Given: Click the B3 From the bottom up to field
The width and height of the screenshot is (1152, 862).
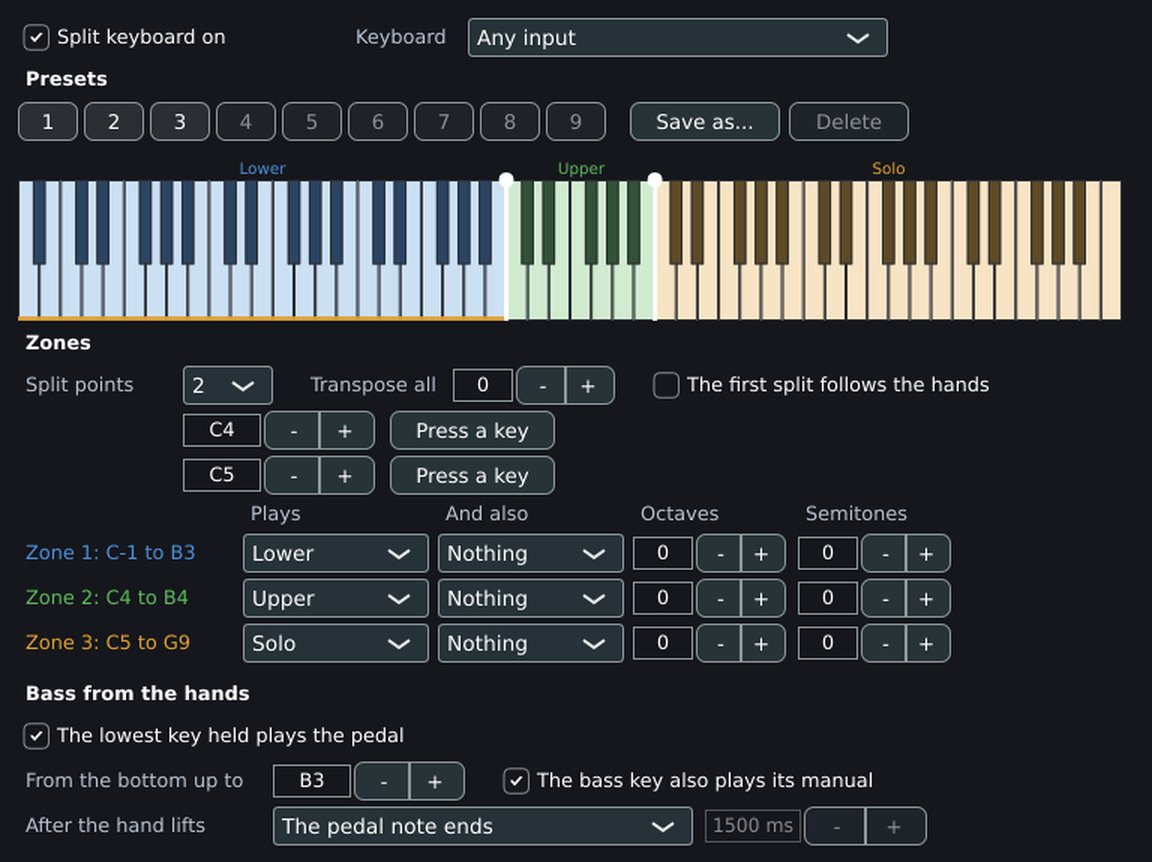Looking at the screenshot, I should tap(312, 780).
